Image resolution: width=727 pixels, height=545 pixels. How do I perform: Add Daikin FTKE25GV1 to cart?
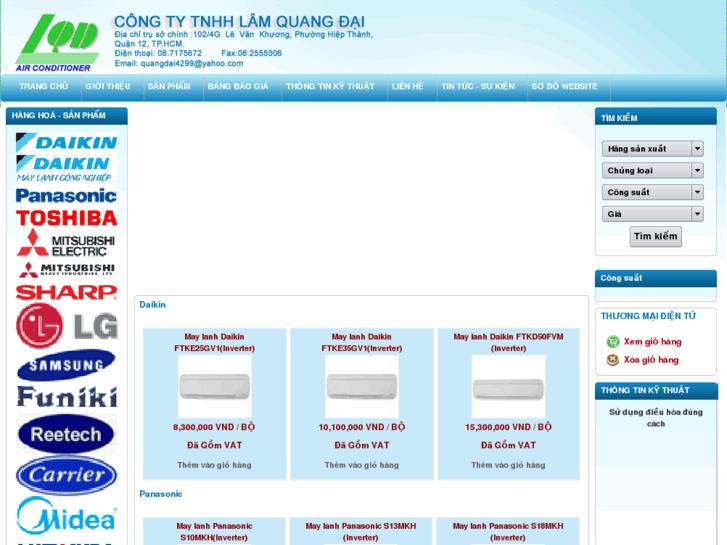tap(214, 465)
